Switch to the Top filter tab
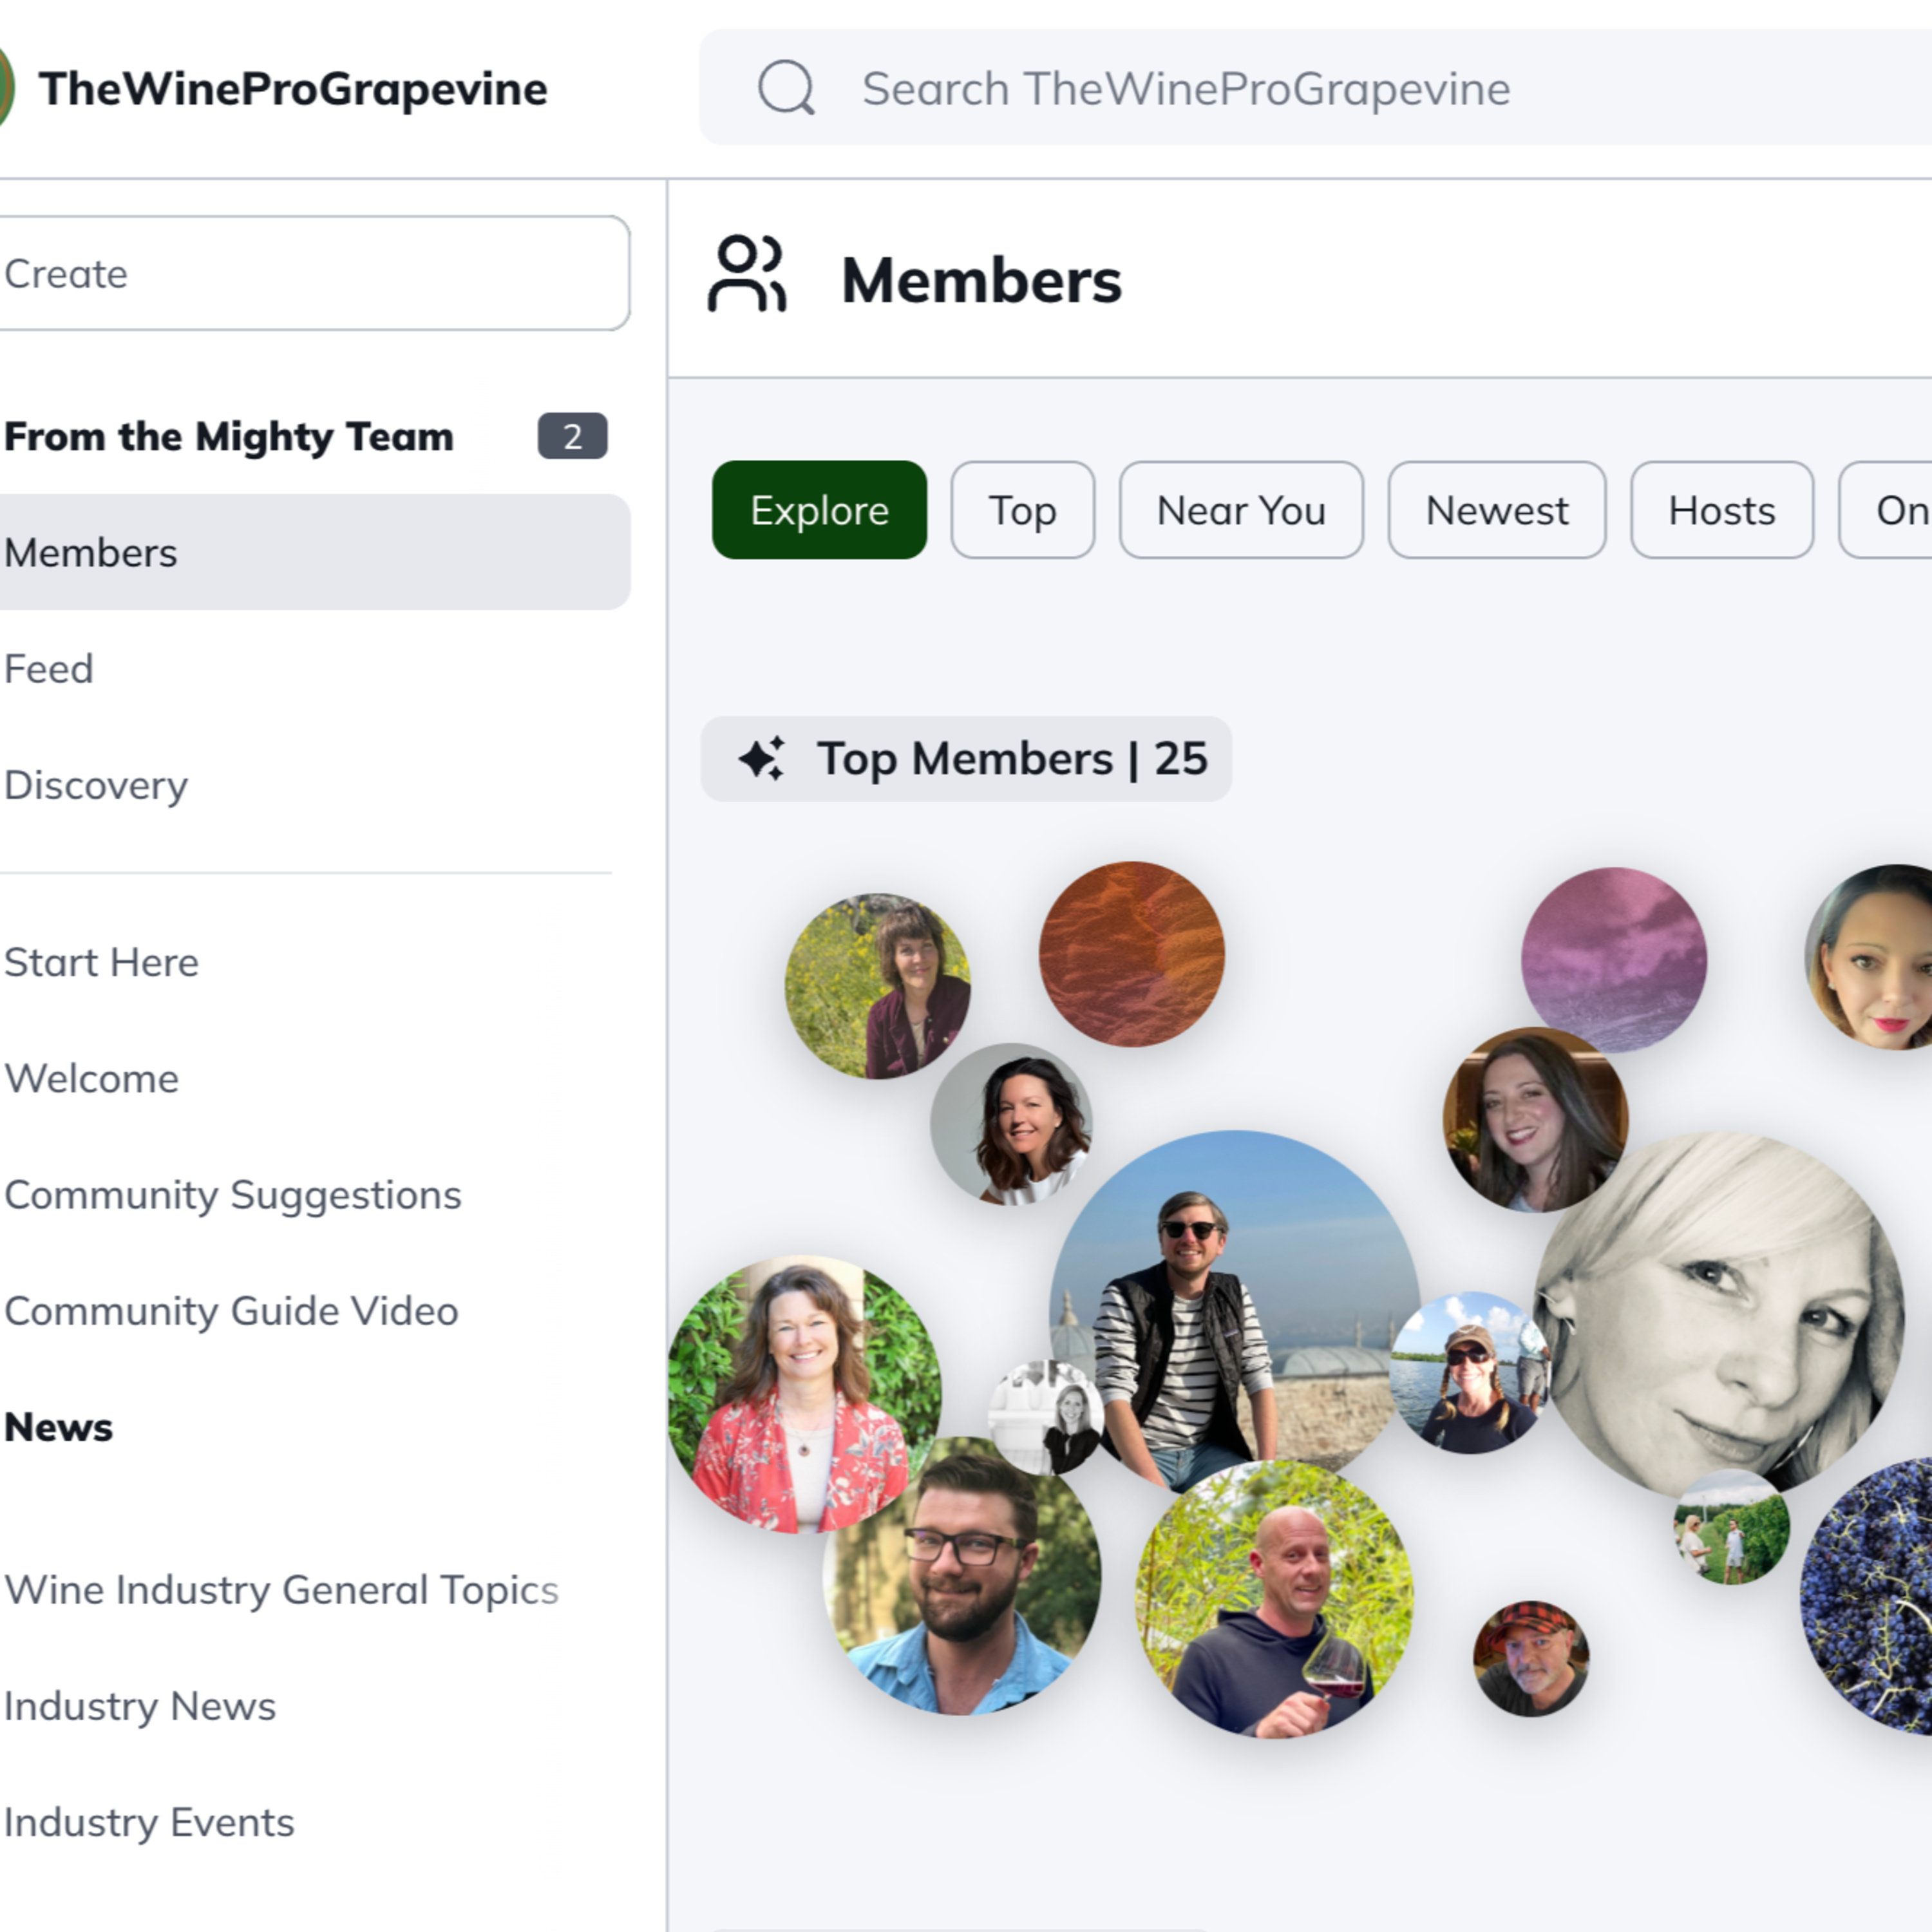 1022,510
